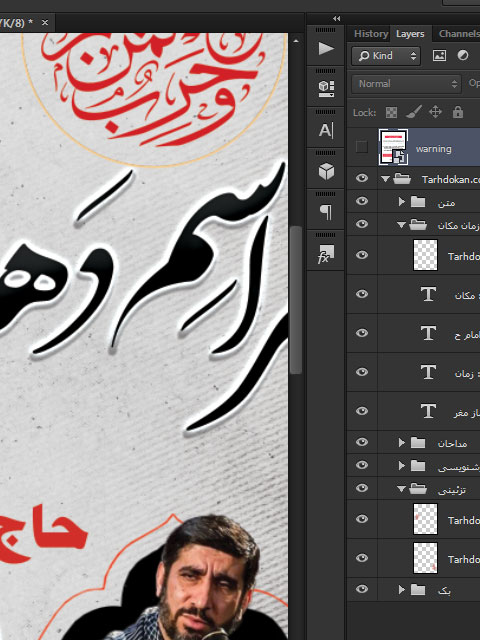Select the warning layer name
Viewport: 480px width, 640px height.
click(x=433, y=149)
